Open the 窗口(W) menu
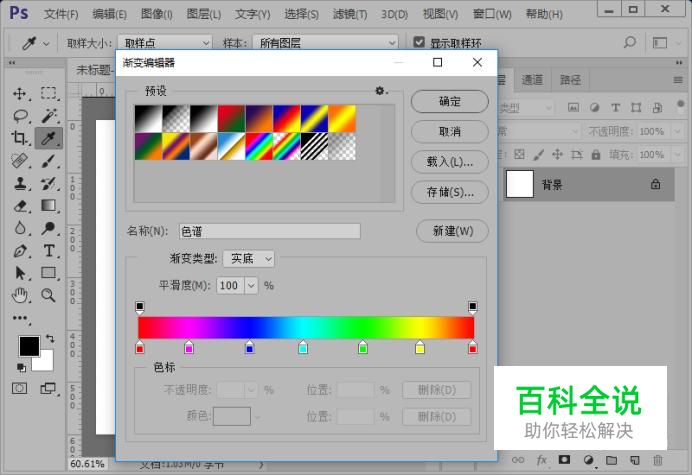Viewport: 692px width, 475px height. tap(492, 14)
